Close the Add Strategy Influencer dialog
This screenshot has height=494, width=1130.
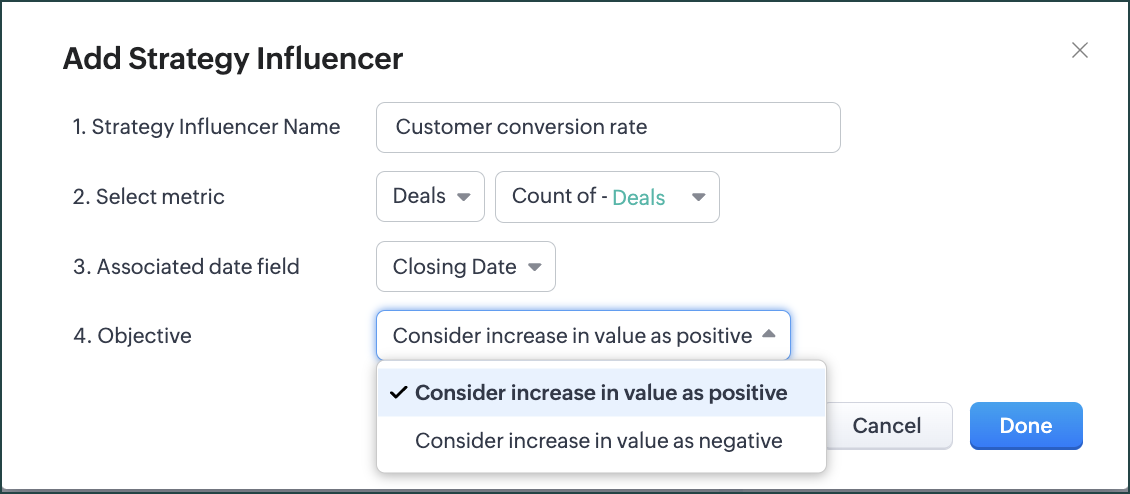point(1079,50)
